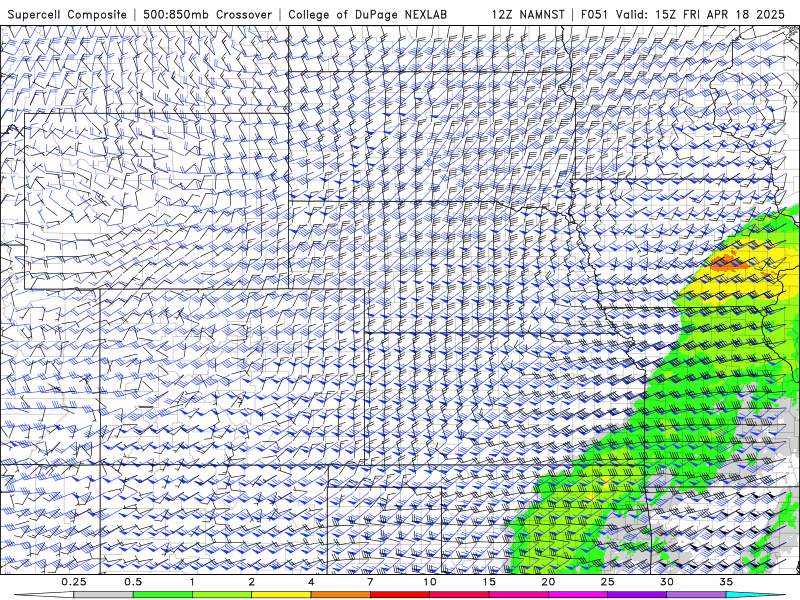Click the "500:850mb Crossover" header label
800x600 pixels.
(x=207, y=14)
